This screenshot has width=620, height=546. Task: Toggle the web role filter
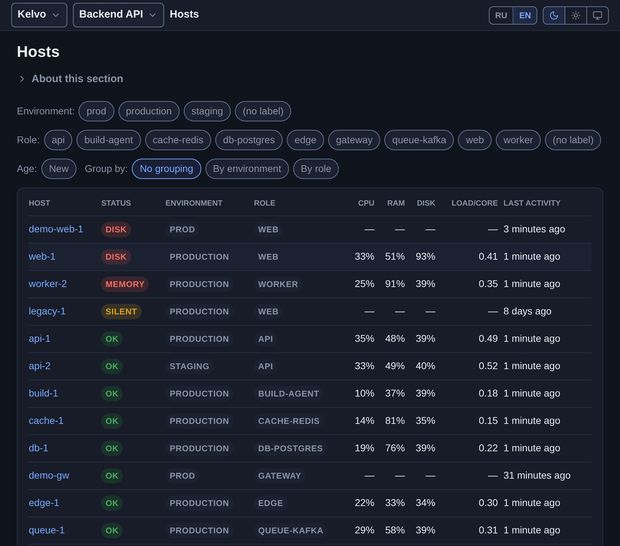(474, 140)
